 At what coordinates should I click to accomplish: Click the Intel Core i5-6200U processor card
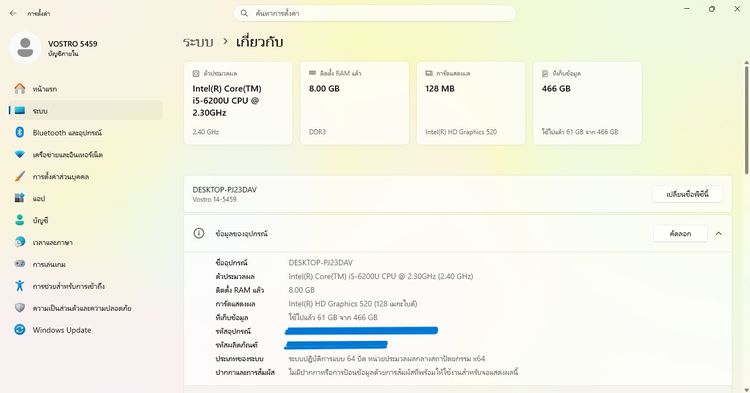pyautogui.click(x=238, y=103)
